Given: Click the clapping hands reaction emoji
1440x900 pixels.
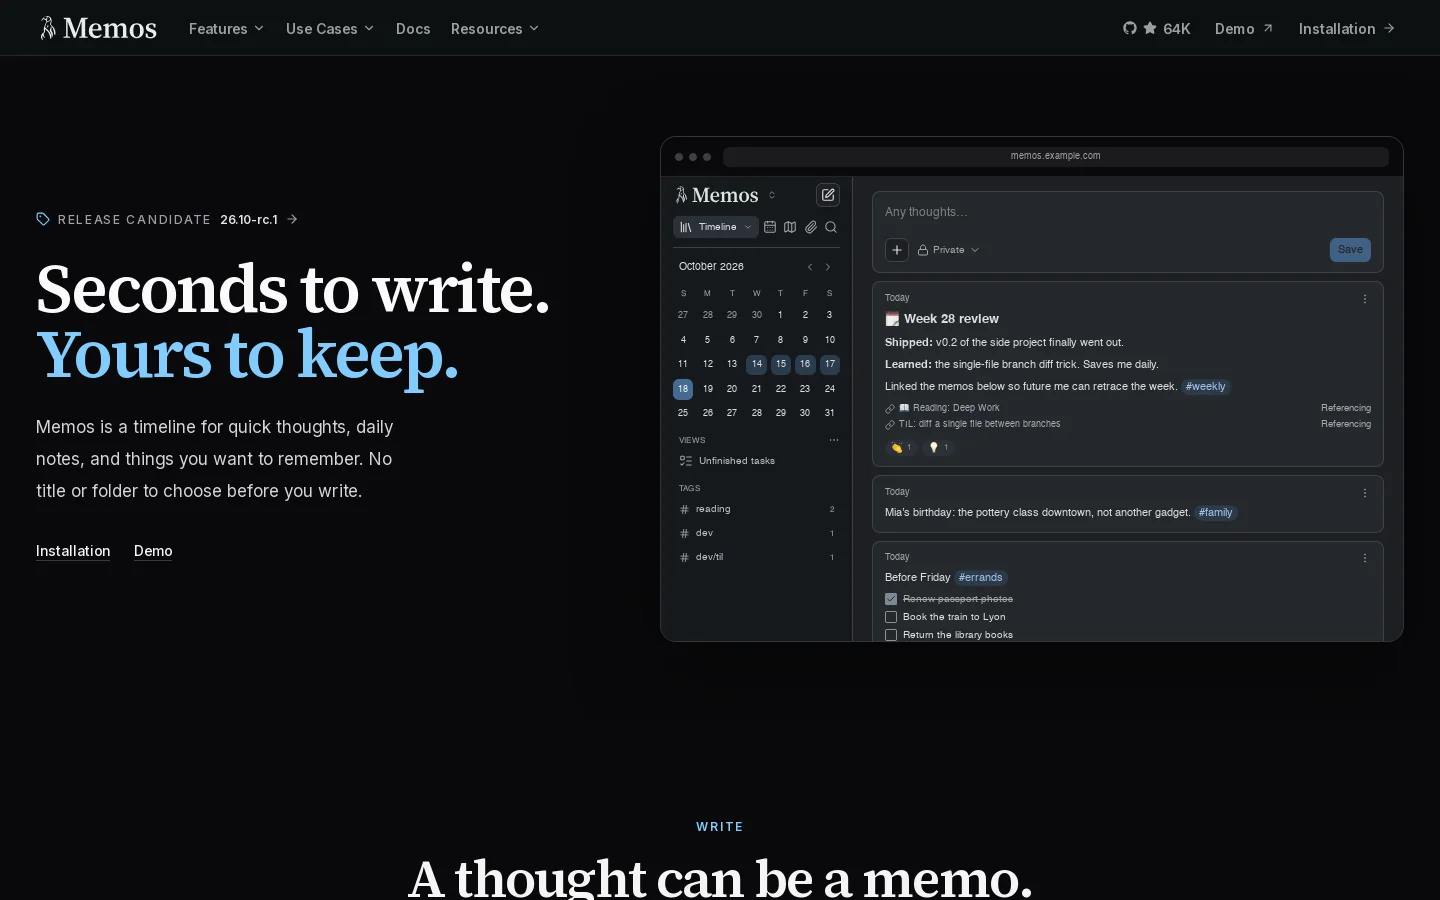Looking at the screenshot, I should 901,448.
